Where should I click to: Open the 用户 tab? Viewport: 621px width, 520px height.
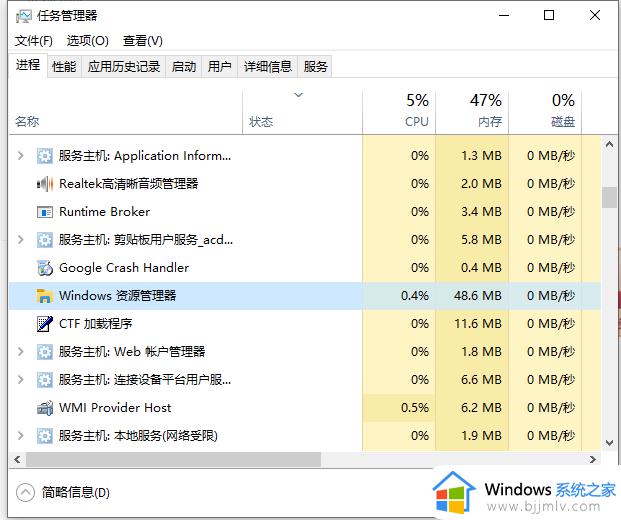tap(219, 66)
